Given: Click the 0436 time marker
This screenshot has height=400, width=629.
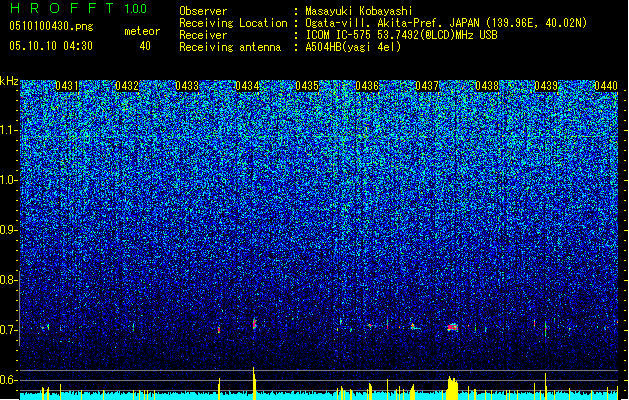Looking at the screenshot, I should [367, 86].
